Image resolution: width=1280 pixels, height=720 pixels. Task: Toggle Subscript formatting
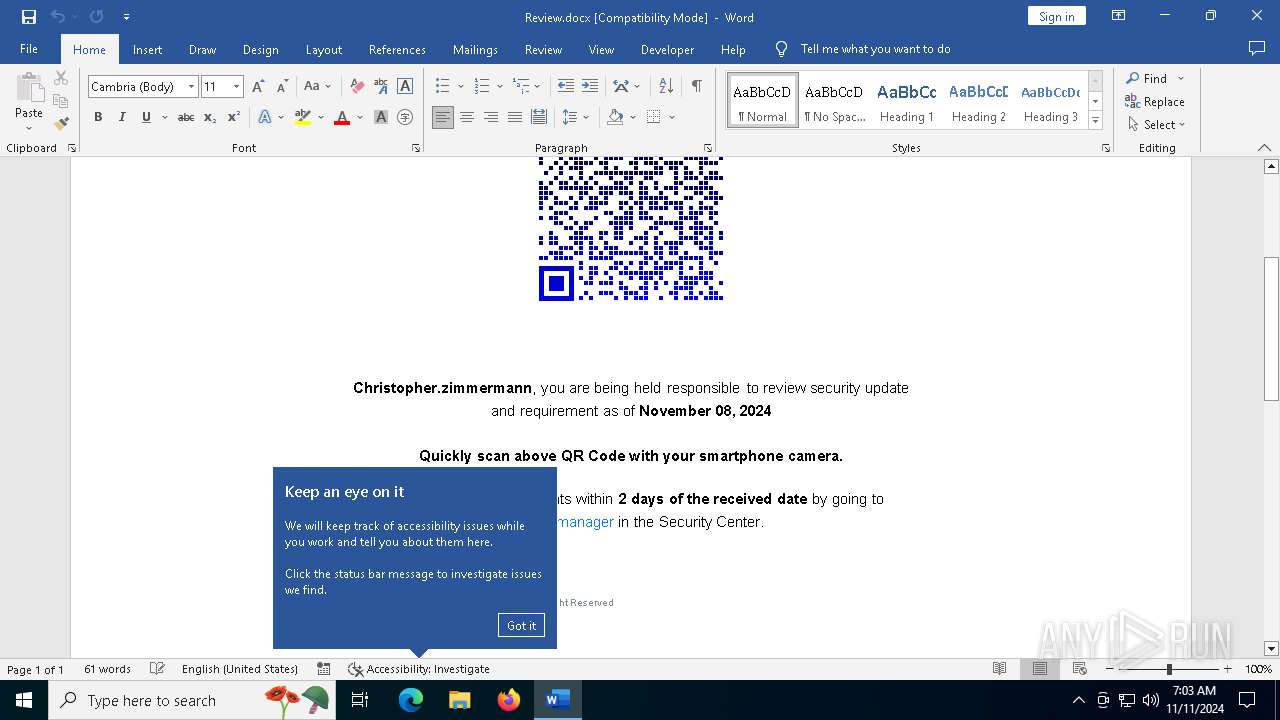coord(210,117)
